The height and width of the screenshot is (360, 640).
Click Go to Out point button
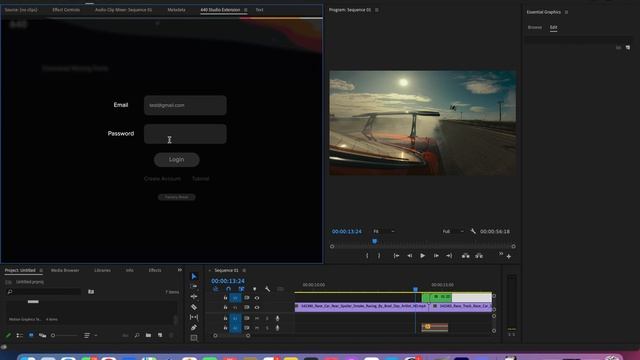(449, 256)
